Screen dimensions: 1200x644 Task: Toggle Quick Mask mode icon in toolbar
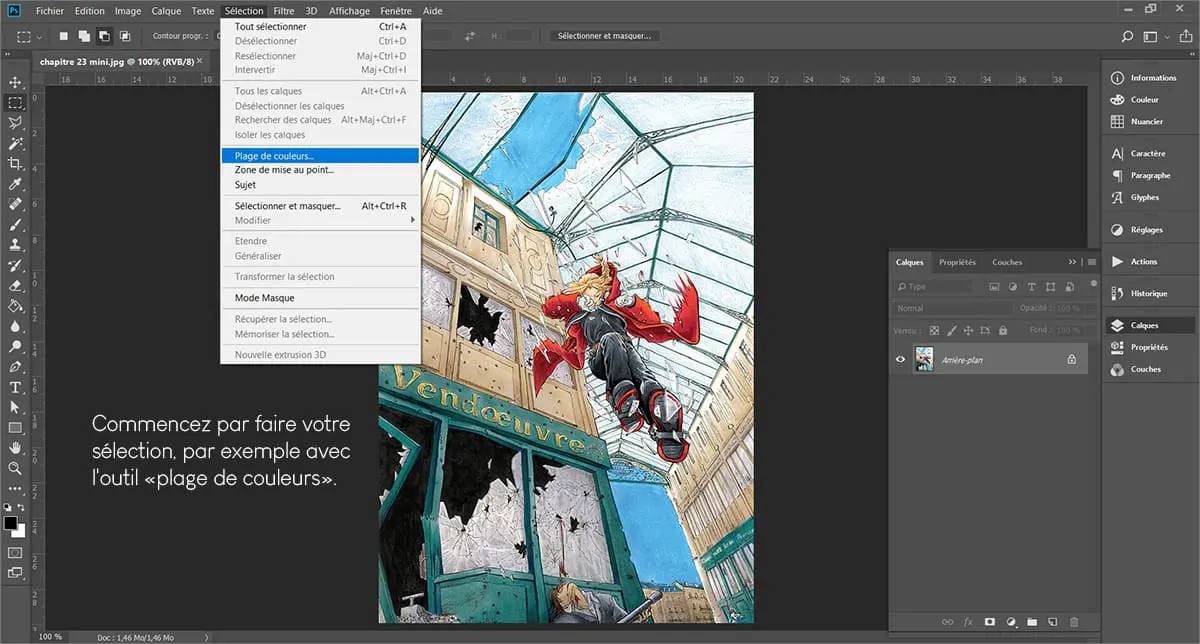point(15,552)
